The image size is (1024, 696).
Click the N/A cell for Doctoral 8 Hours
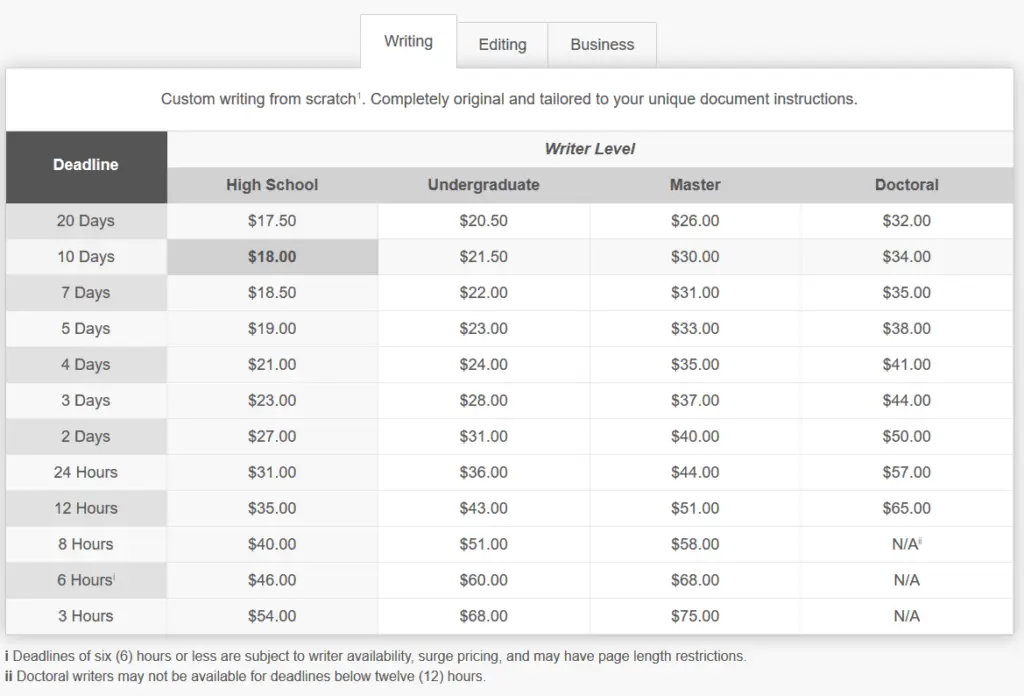coord(906,544)
